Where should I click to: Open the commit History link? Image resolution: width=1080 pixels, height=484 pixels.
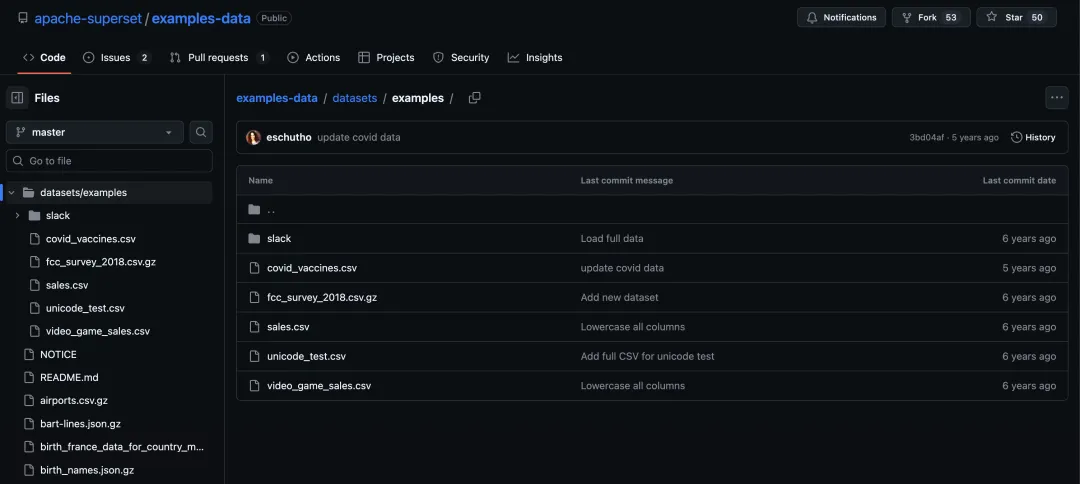(x=1033, y=137)
